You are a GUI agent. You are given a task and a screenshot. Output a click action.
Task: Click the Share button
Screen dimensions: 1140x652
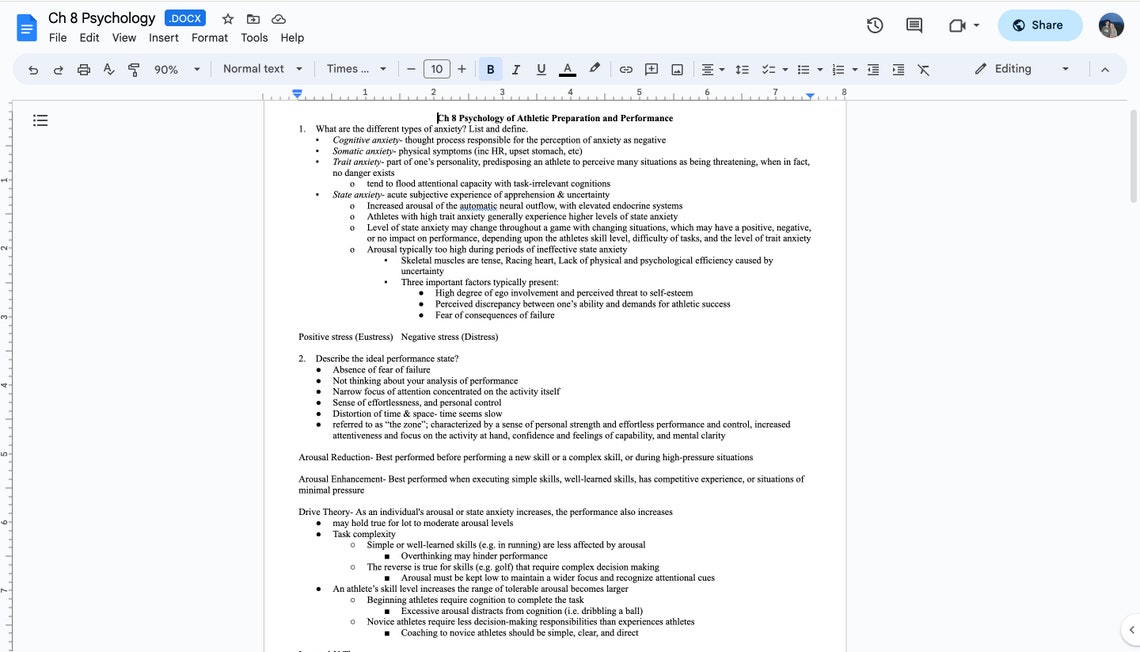(1040, 25)
